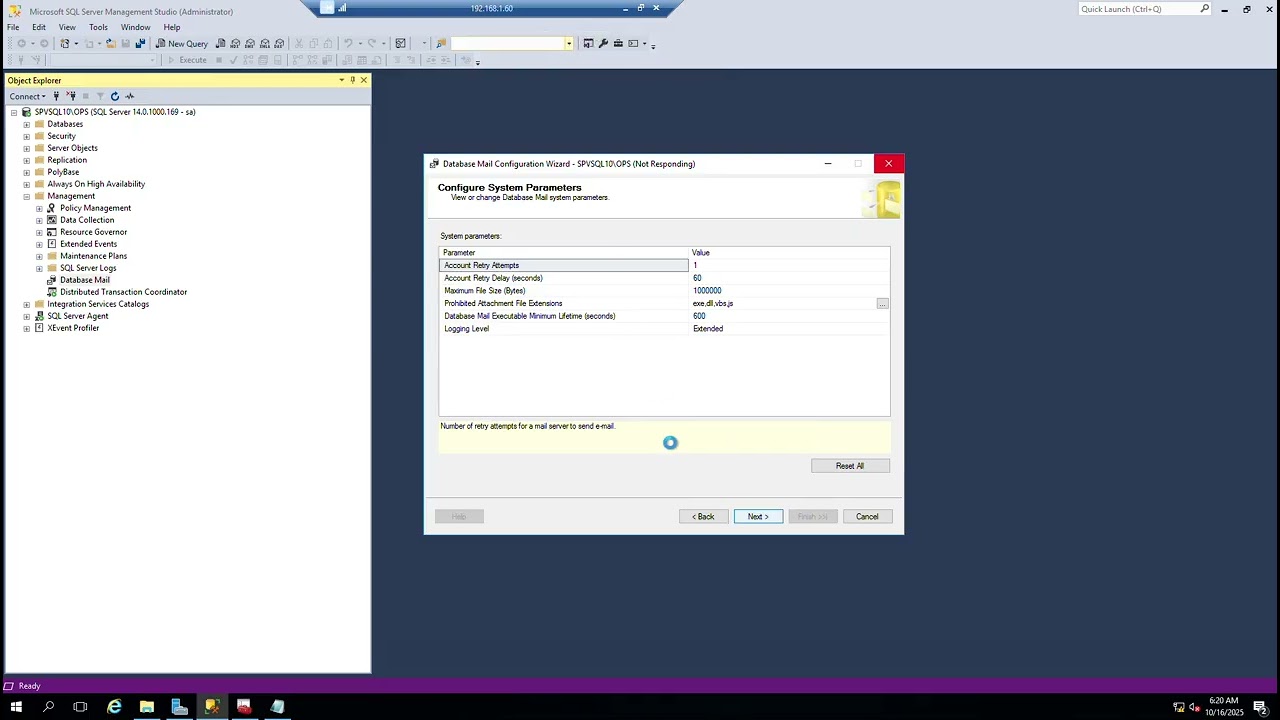Click the Reset All button

[x=850, y=466]
